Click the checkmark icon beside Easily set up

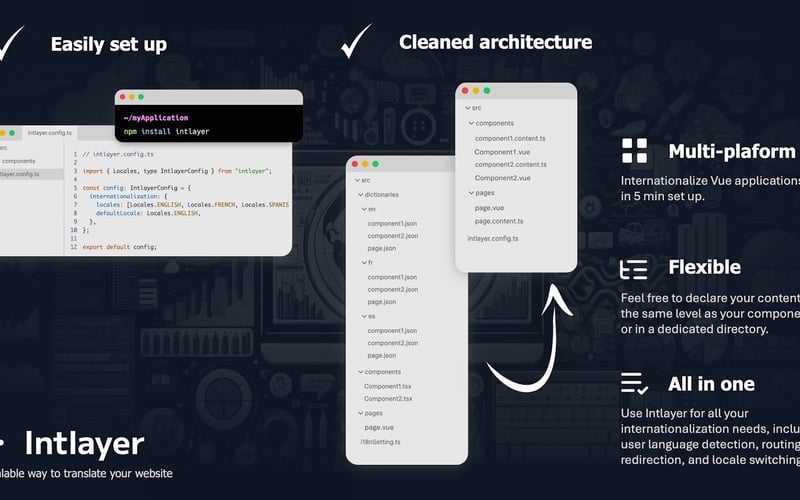pos(11,43)
